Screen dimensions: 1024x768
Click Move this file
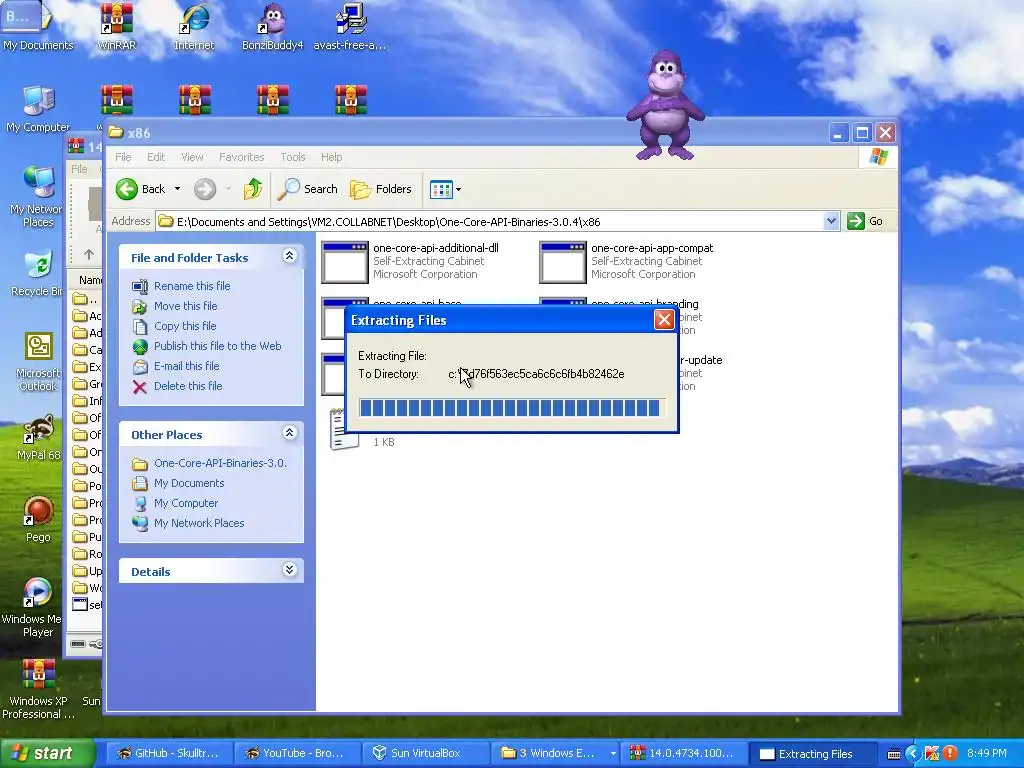tap(185, 306)
